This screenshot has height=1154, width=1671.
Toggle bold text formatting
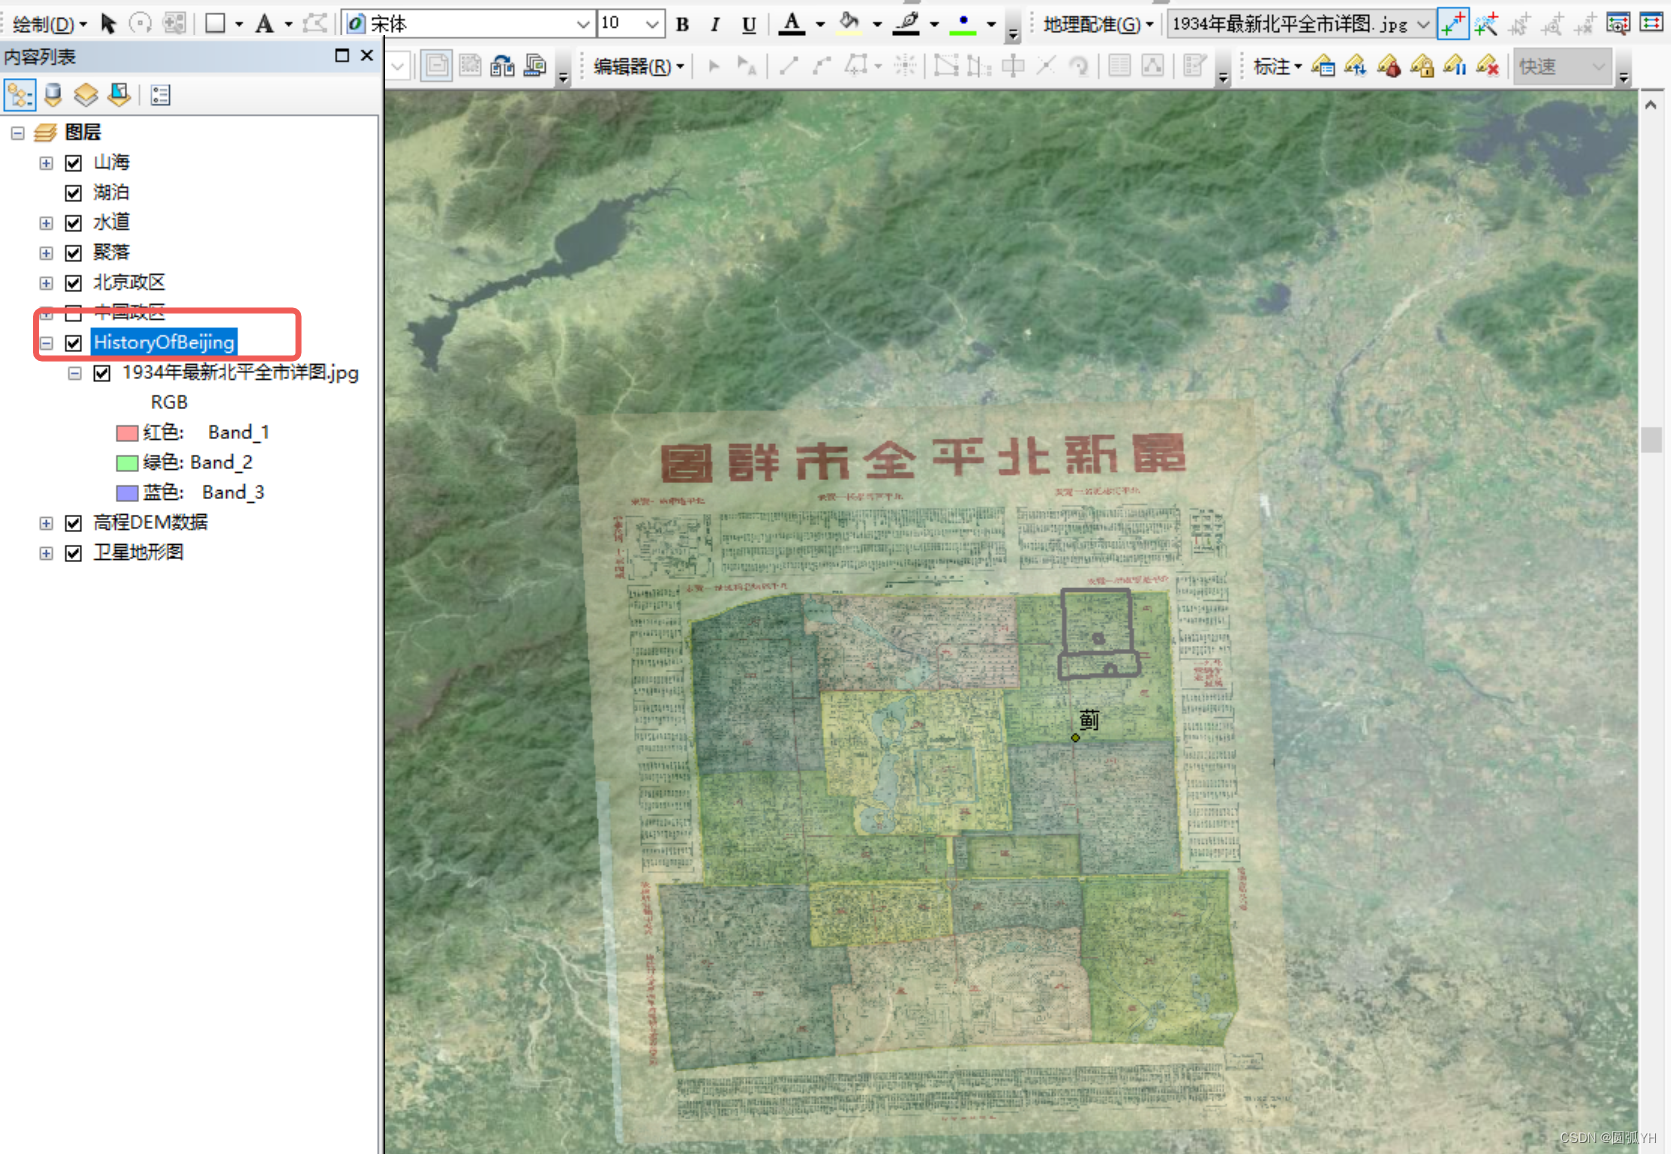pos(682,24)
